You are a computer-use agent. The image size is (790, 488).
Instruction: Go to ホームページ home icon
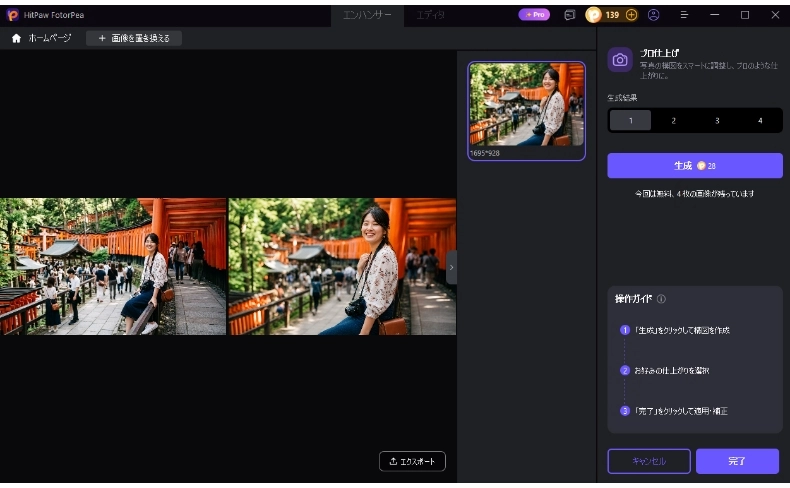pyautogui.click(x=16, y=38)
